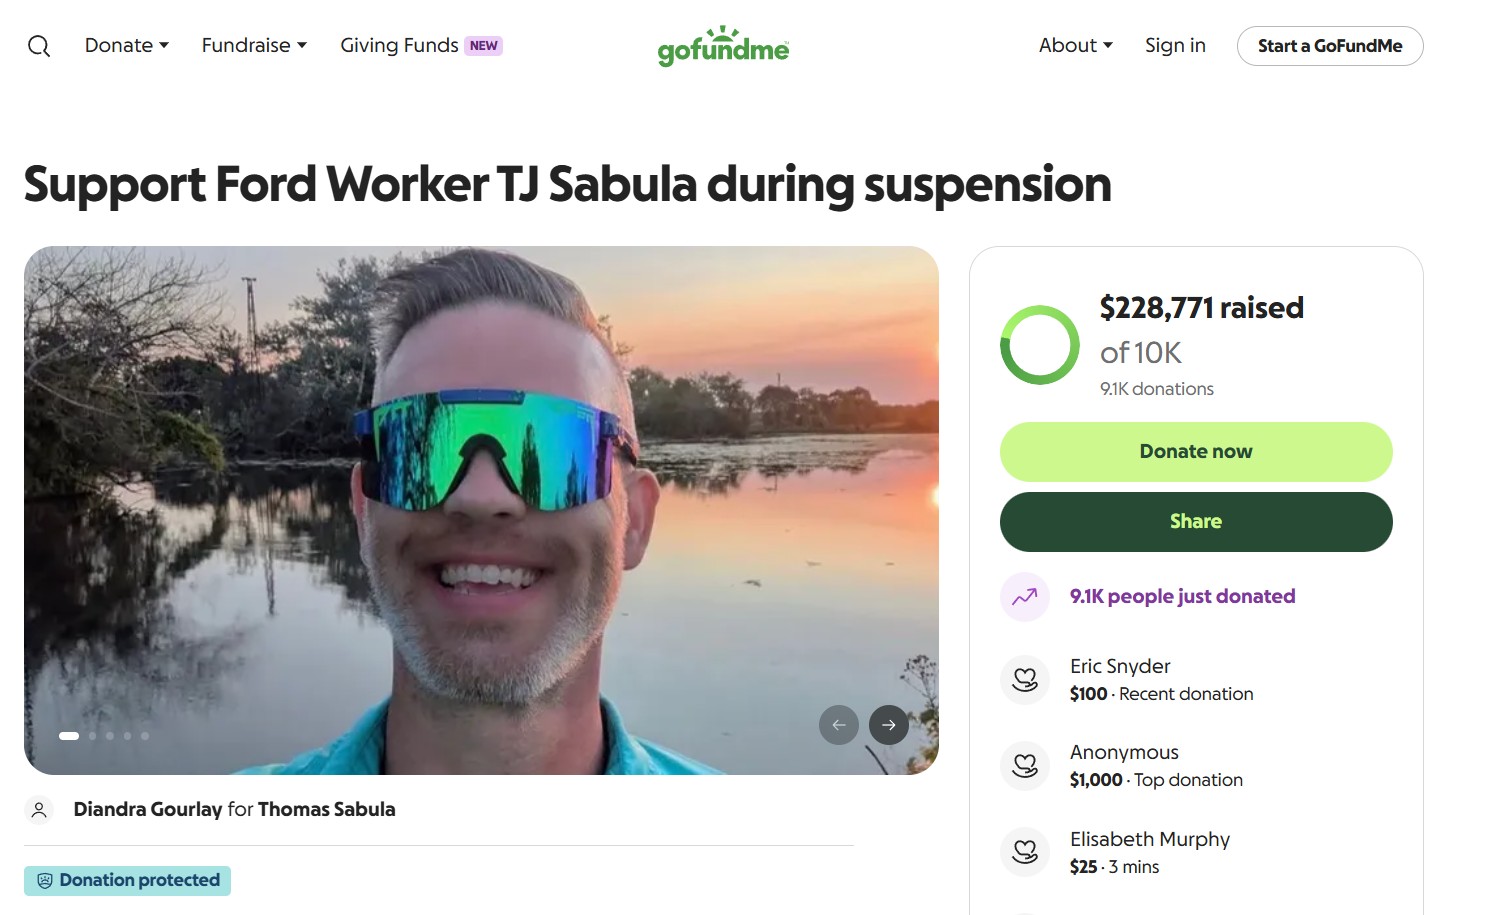This screenshot has width=1487, height=915.
Task: Click the Donation protected badge
Action: point(128,881)
